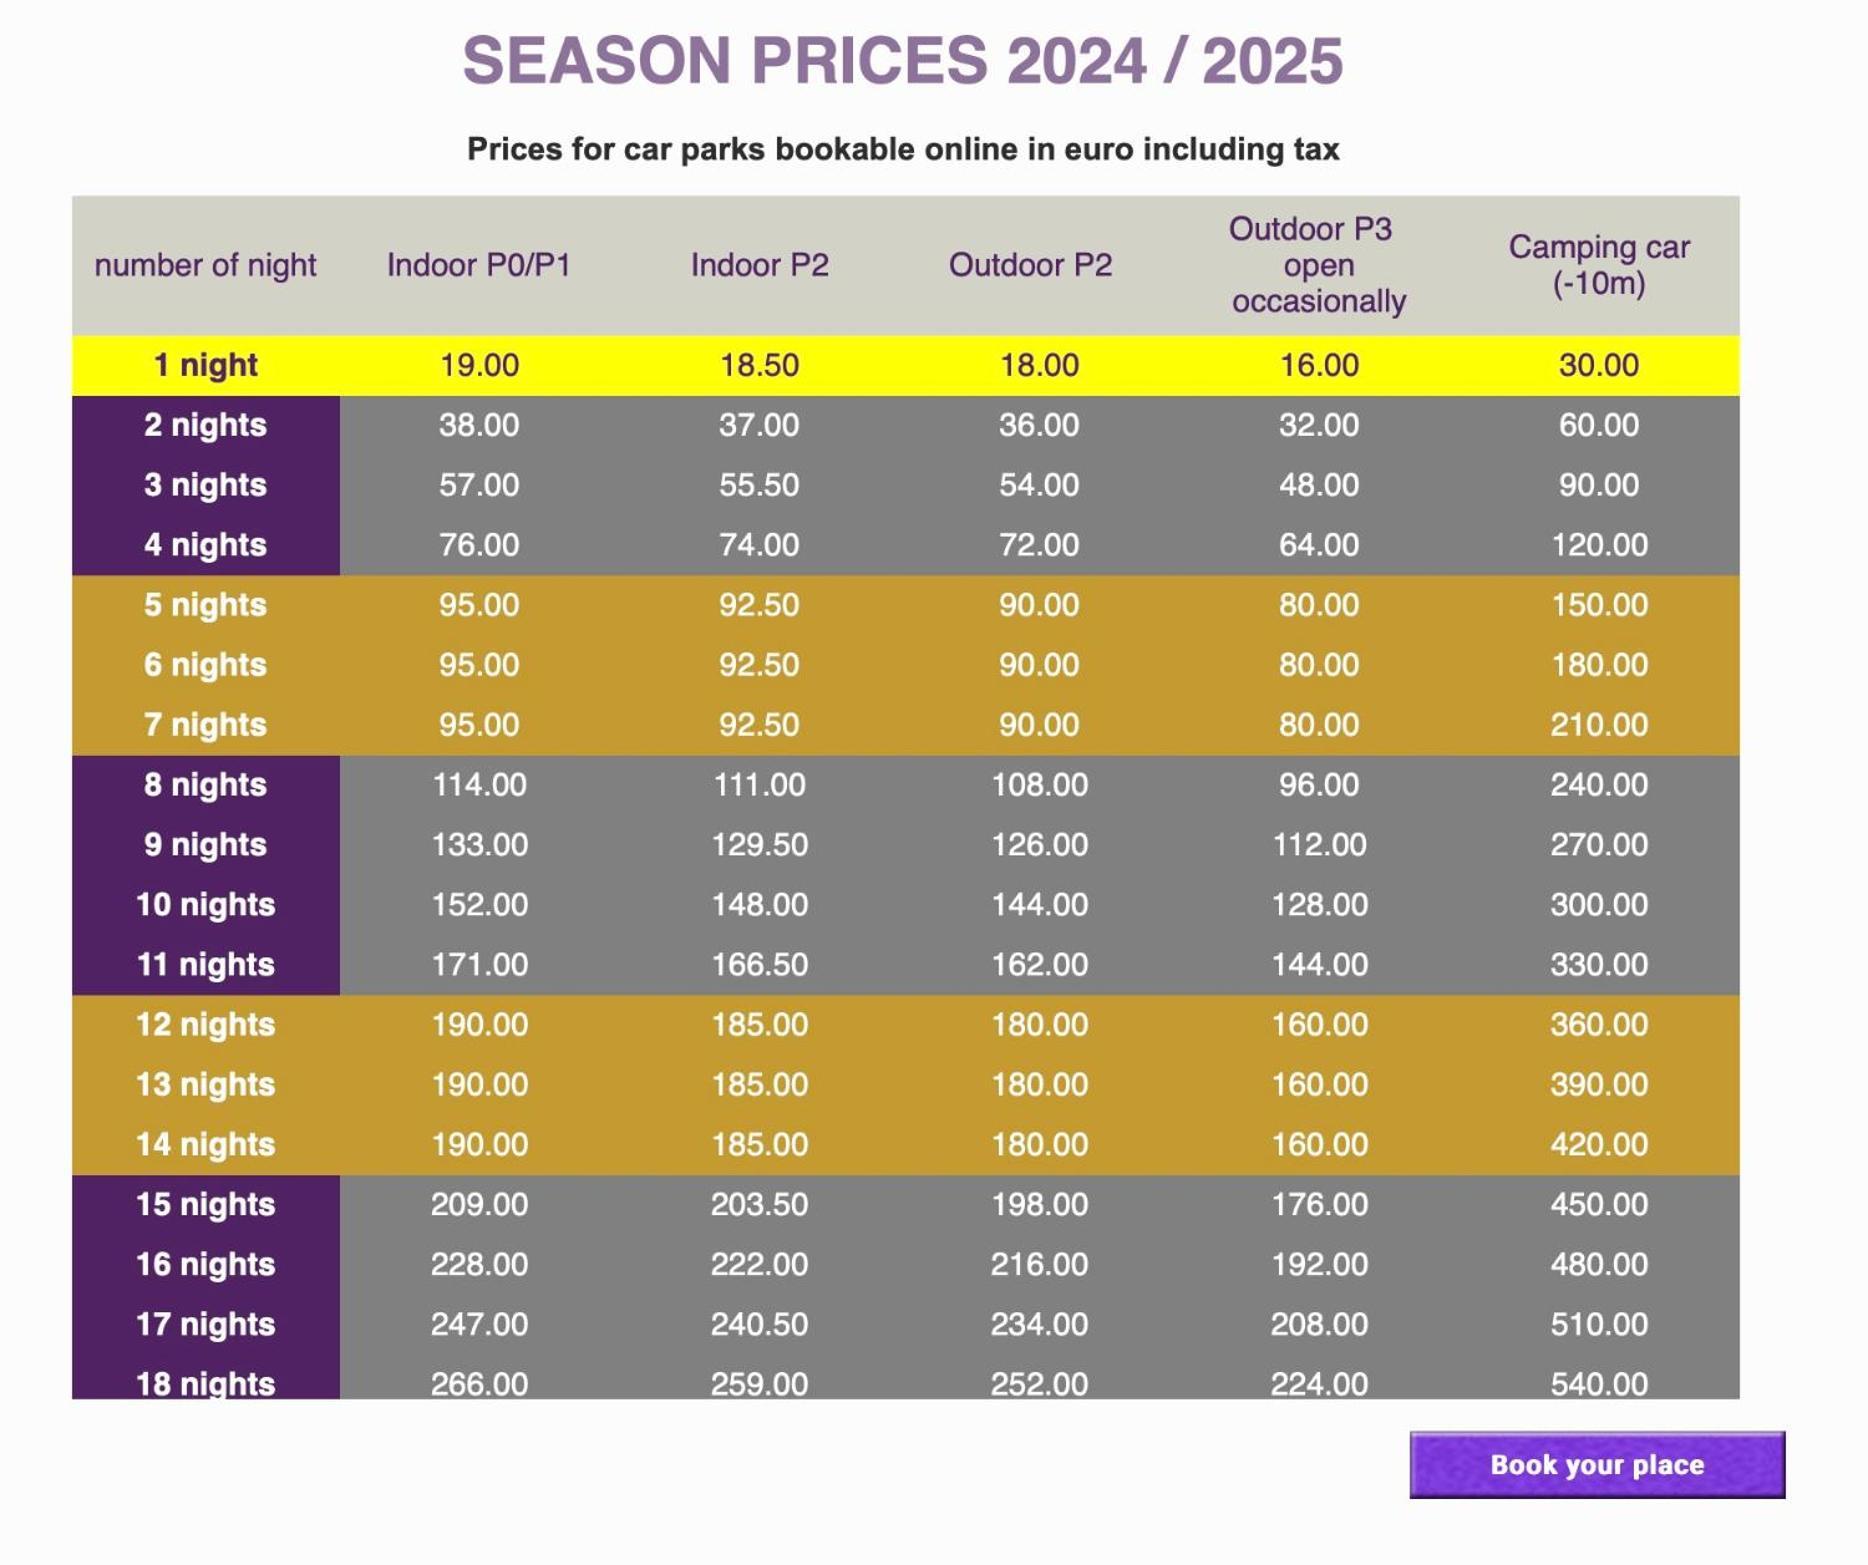Screen dimensions: 1868x1565
Task: Click the 7 nights Indoor P0/P1 price 95.00
Action: click(479, 725)
